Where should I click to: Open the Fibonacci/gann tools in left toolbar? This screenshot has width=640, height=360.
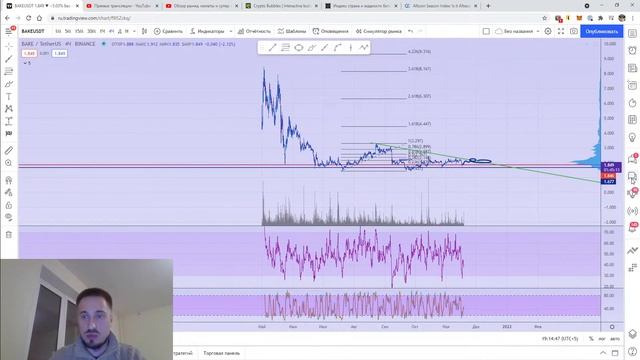tap(9, 71)
